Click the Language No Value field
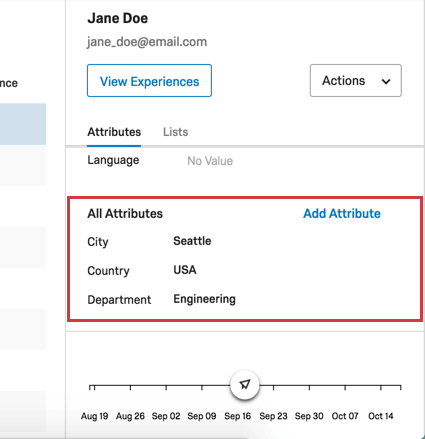 210,161
